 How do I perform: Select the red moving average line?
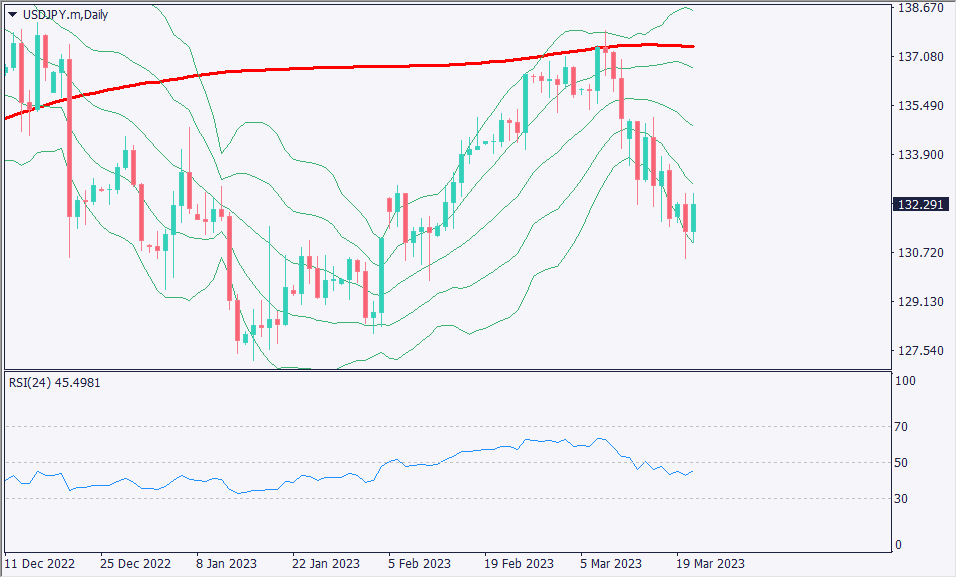tap(300, 68)
